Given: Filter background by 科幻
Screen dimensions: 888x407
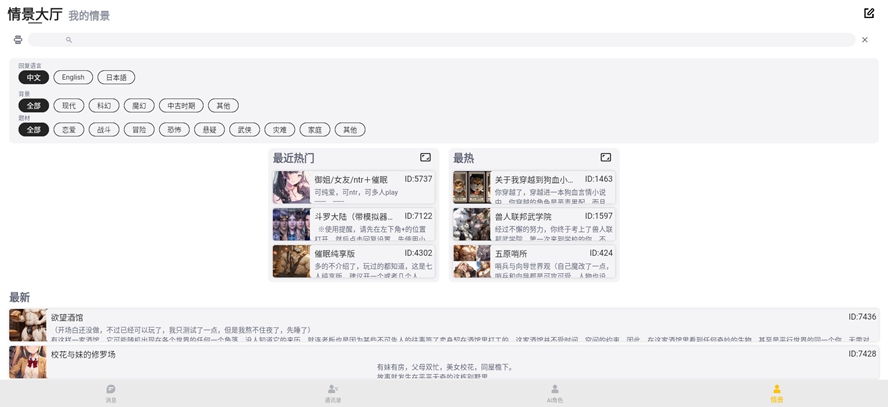Looking at the screenshot, I should [104, 105].
